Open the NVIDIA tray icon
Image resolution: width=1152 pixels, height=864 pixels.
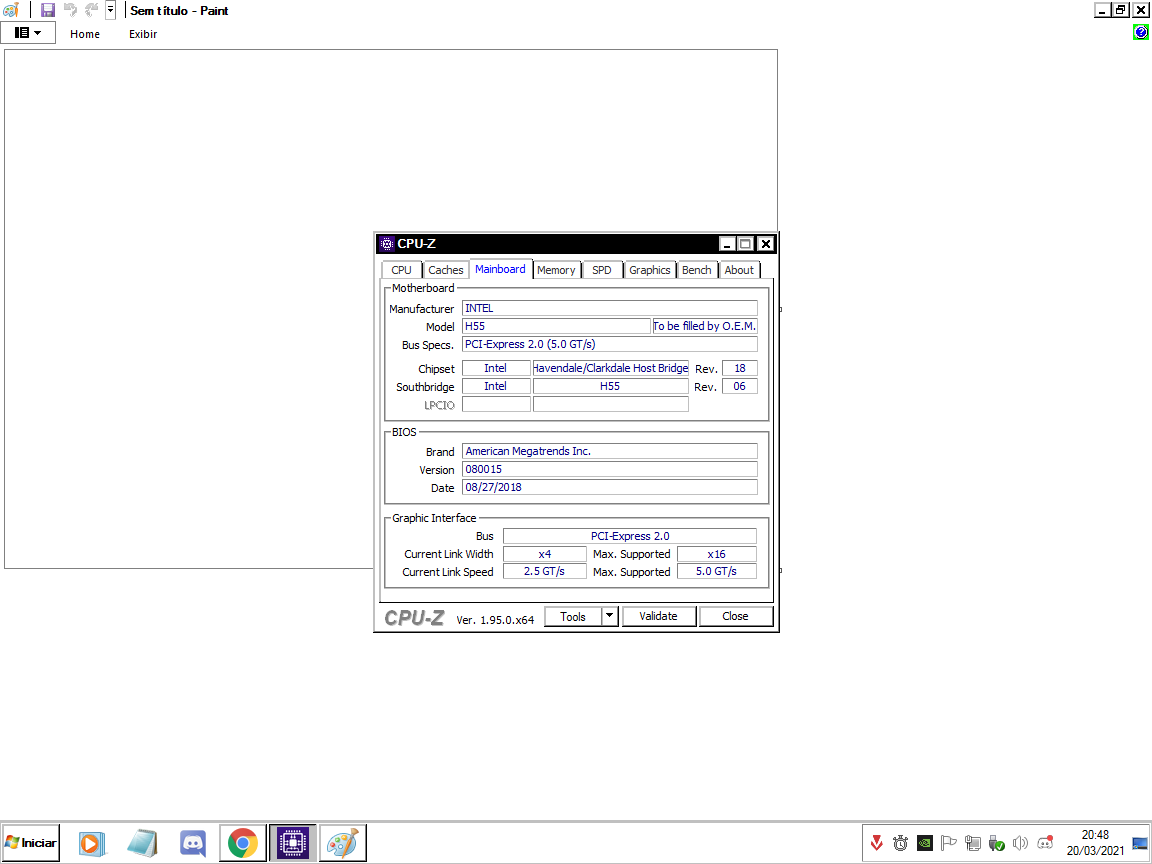click(925, 843)
